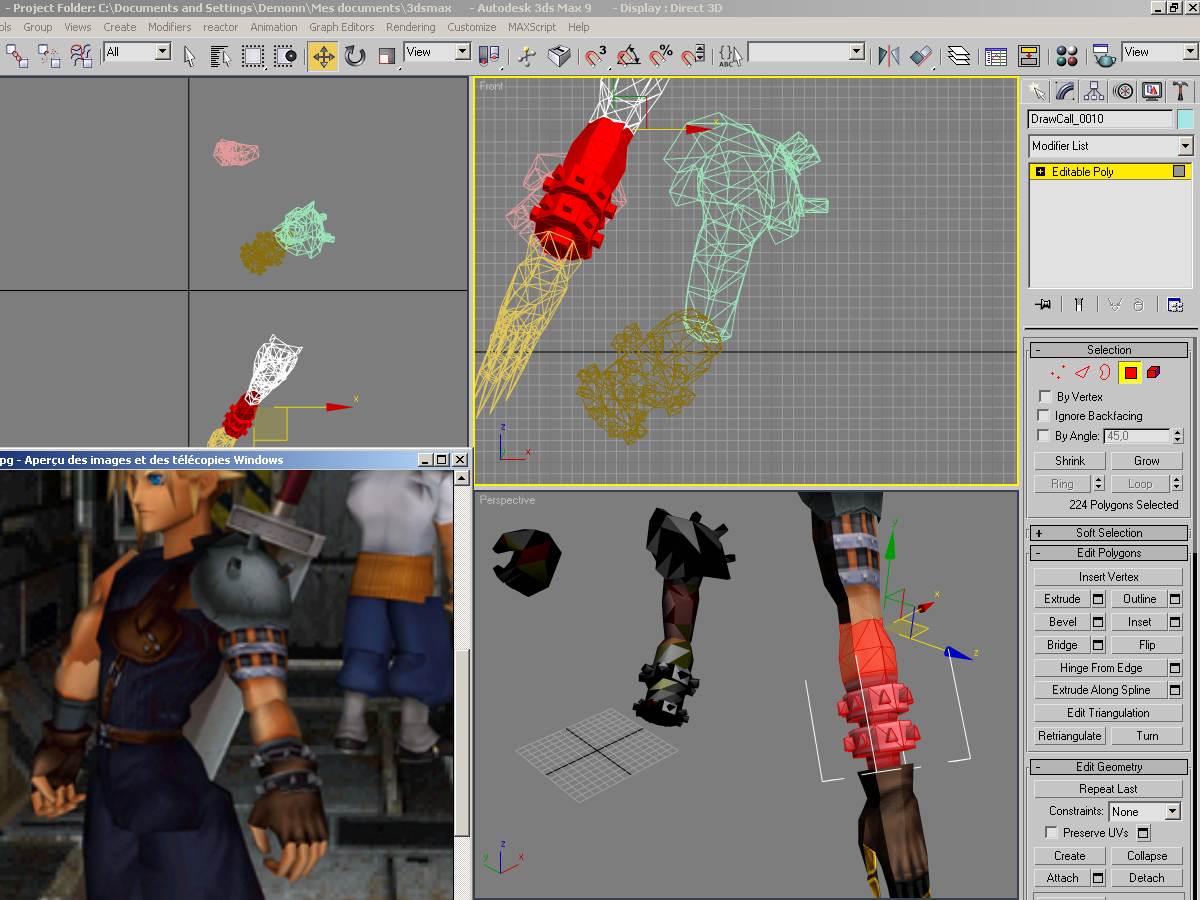1200x900 pixels.
Task: Open the Graph Editors menu
Action: tap(341, 27)
